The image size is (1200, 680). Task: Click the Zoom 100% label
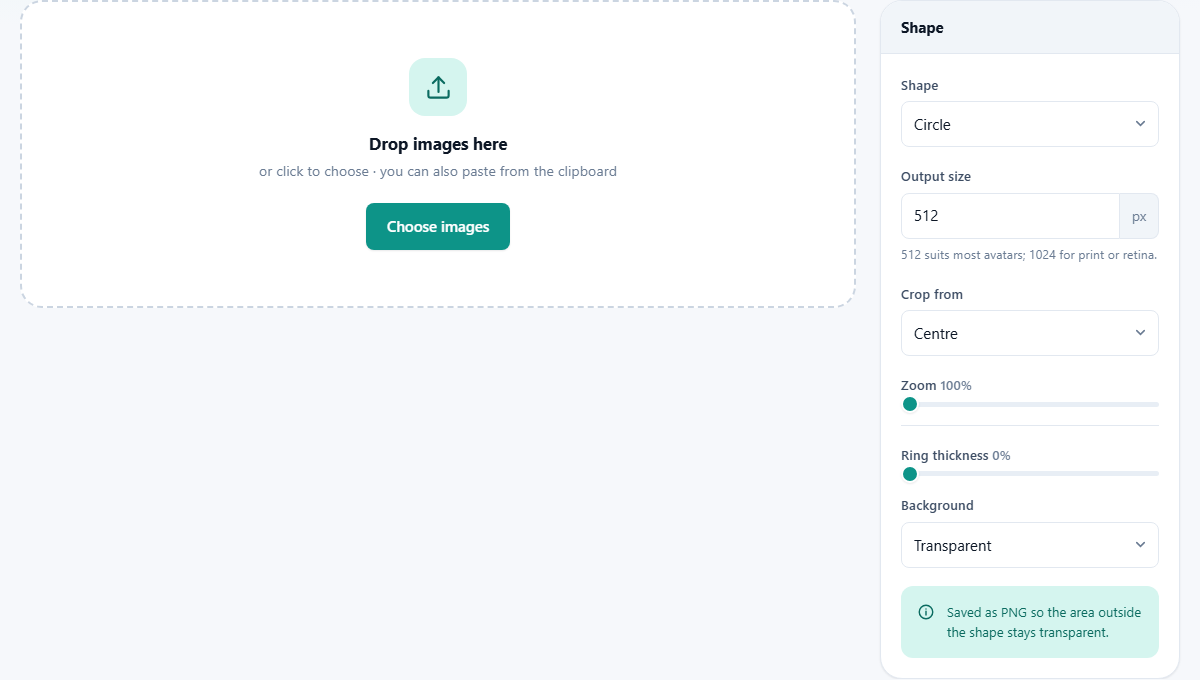tap(936, 385)
